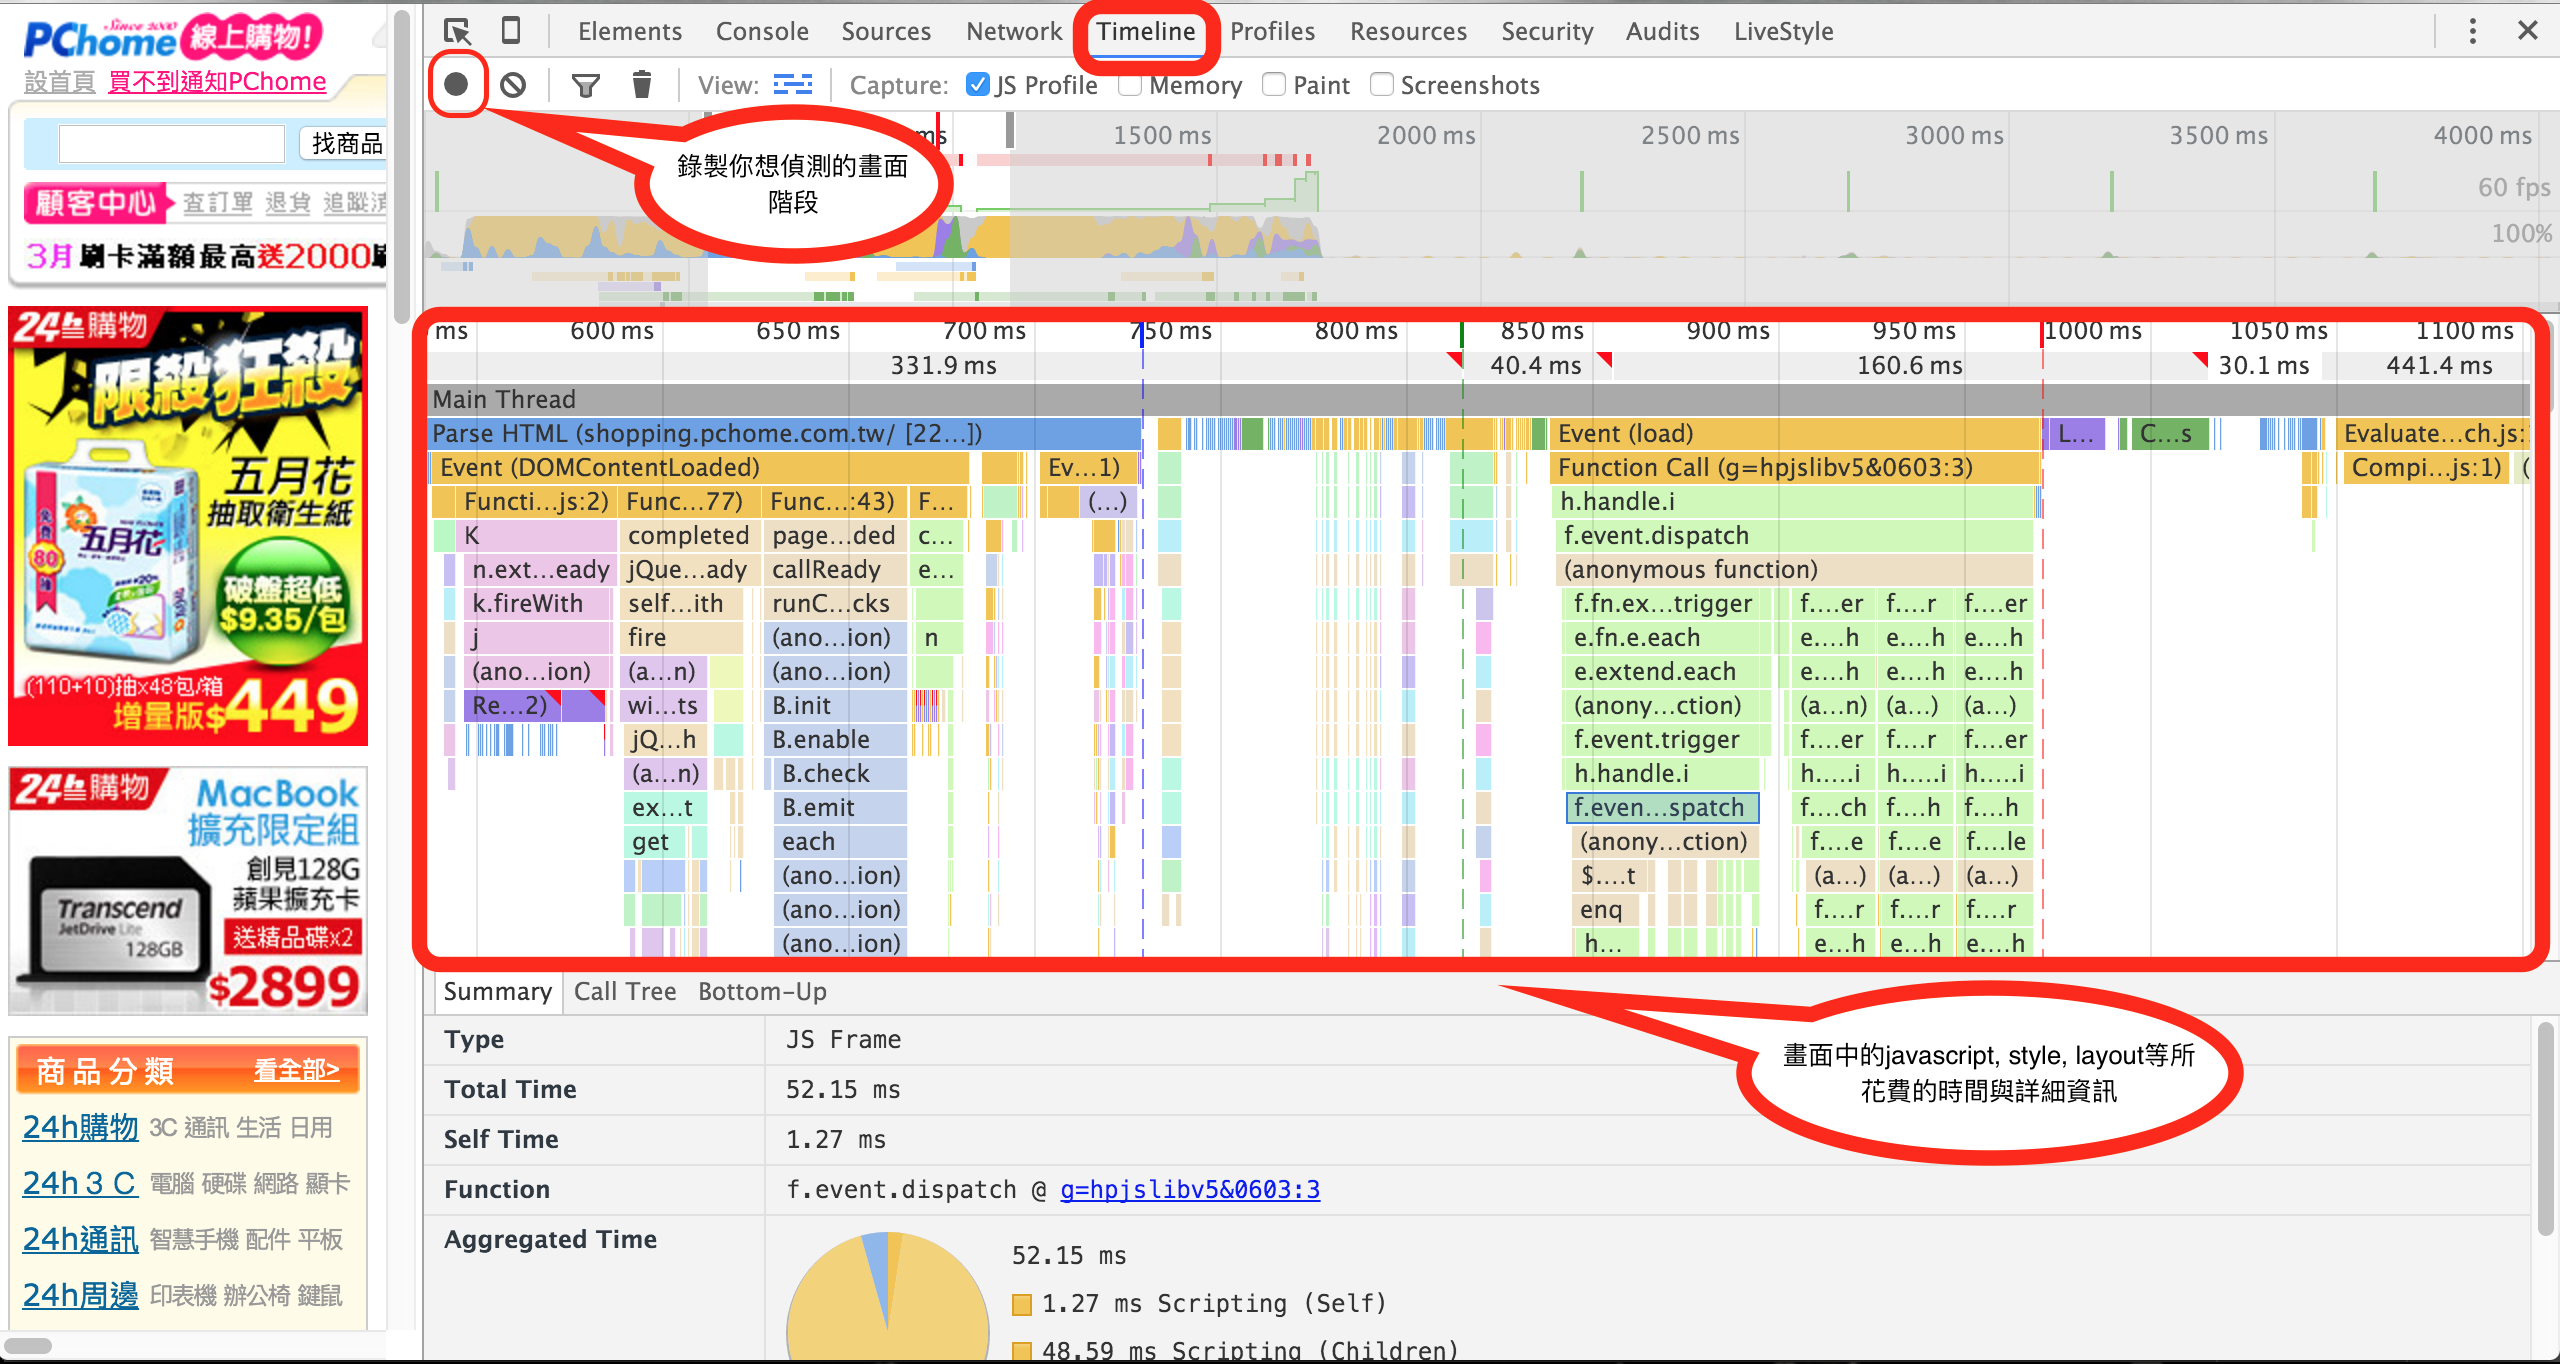Open the Console tab
Screen dimensions: 2560x1364
pyautogui.click(x=762, y=31)
